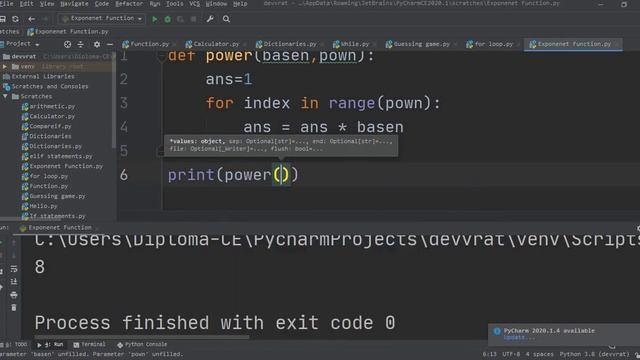Open the wrench settings icon in the toolbar
The width and height of the screenshot is (640, 360).
(x=210, y=19)
